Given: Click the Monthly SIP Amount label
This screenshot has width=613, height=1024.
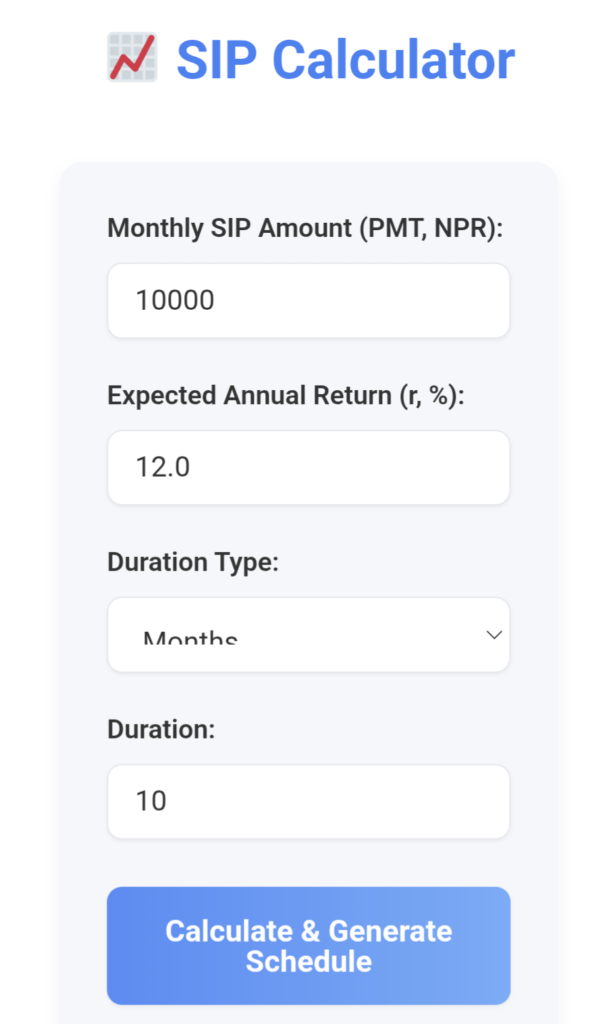Looking at the screenshot, I should click(x=307, y=228).
